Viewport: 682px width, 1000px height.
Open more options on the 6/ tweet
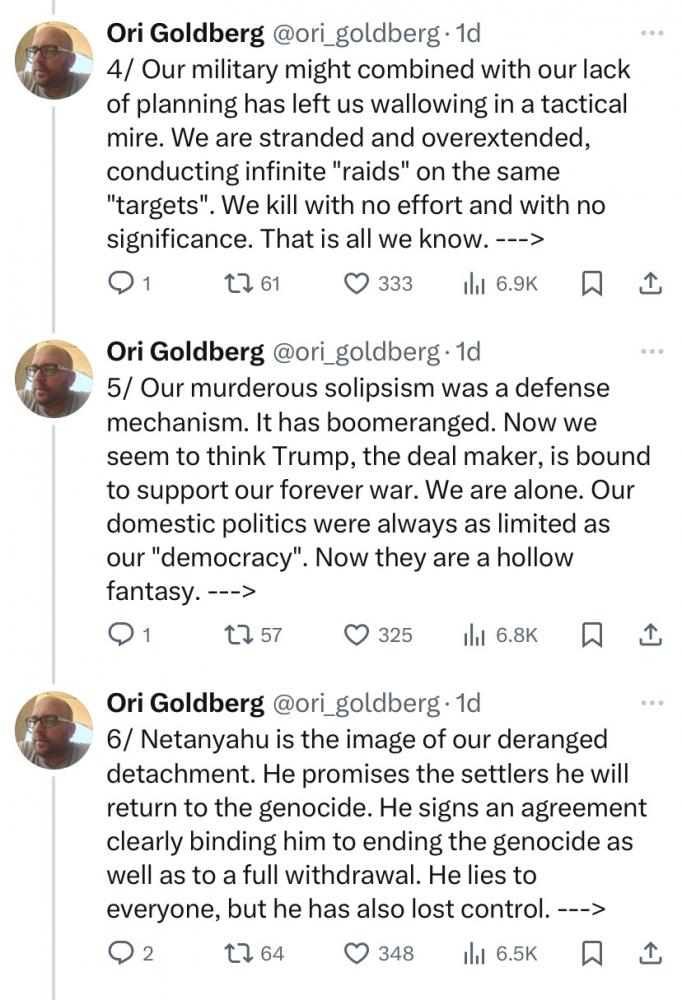point(651,704)
